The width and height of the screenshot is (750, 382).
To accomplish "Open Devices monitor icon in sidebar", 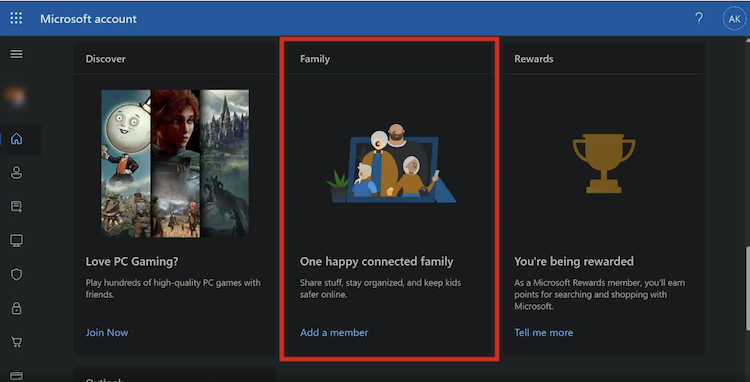I will pyautogui.click(x=16, y=240).
